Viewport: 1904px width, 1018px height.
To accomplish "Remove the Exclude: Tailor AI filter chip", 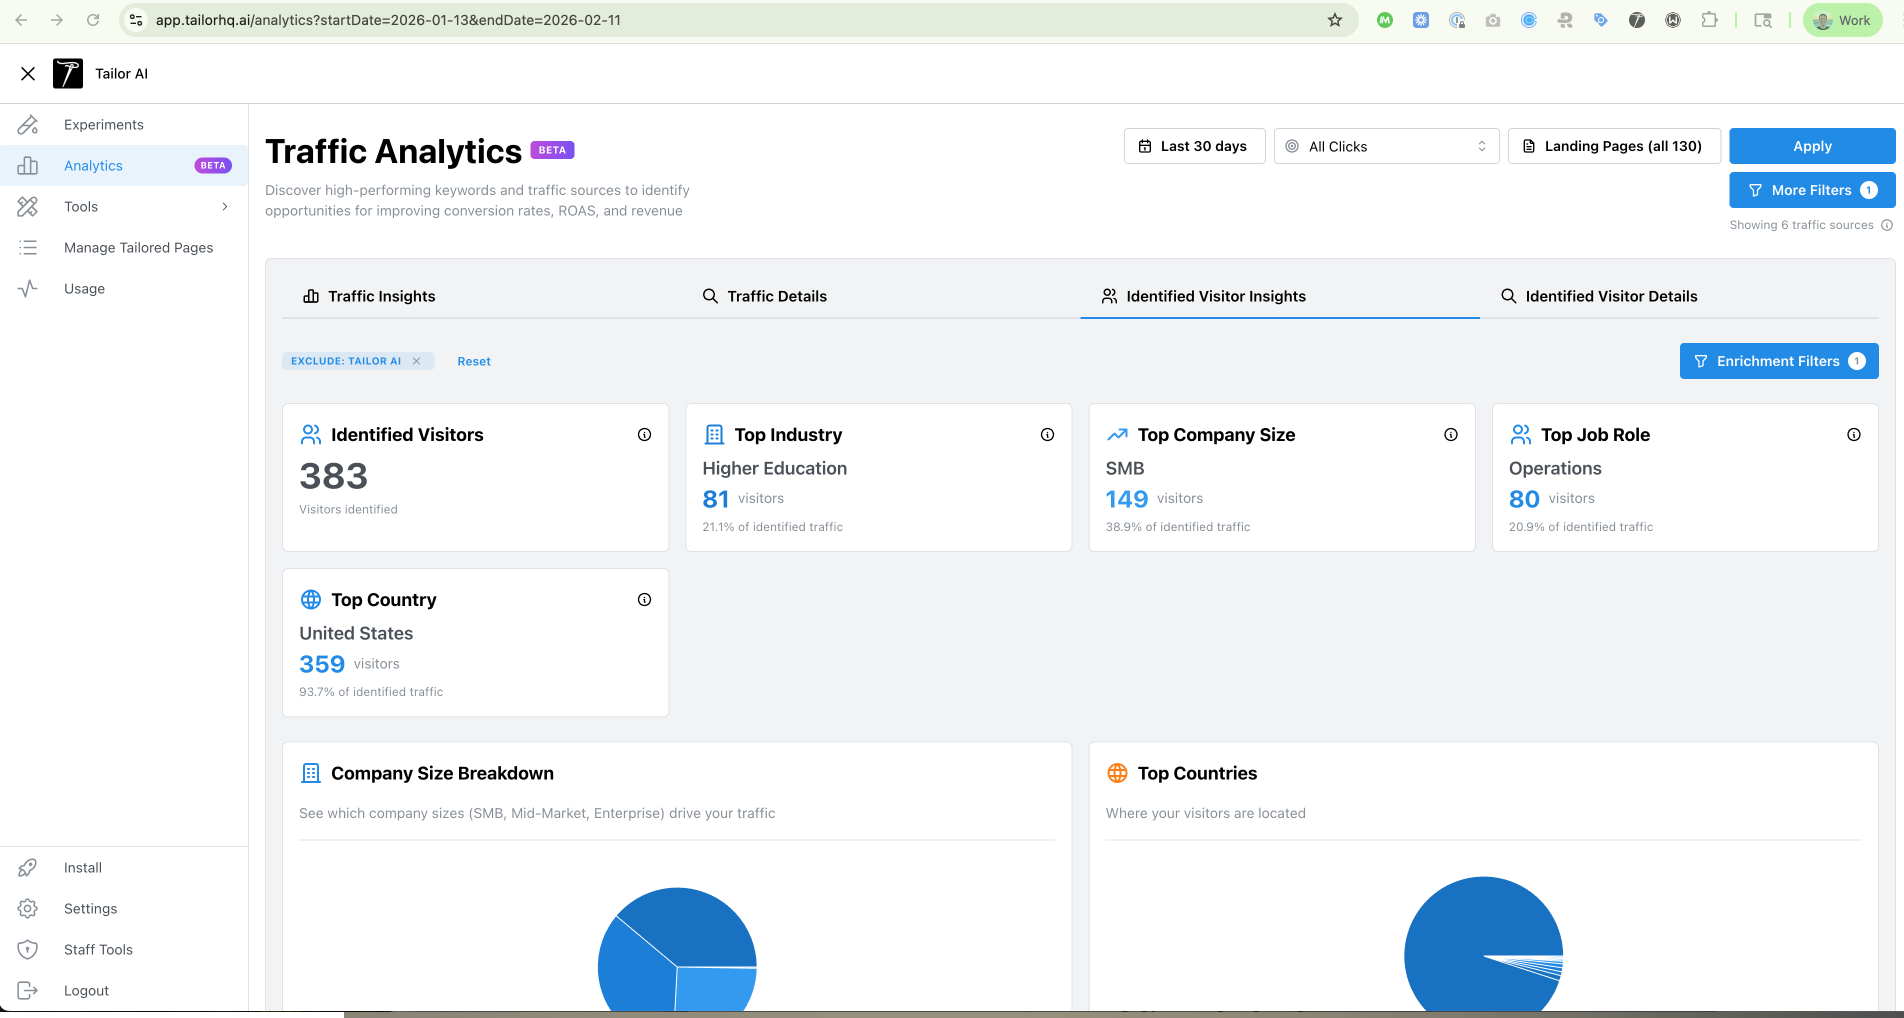I will pyautogui.click(x=417, y=360).
